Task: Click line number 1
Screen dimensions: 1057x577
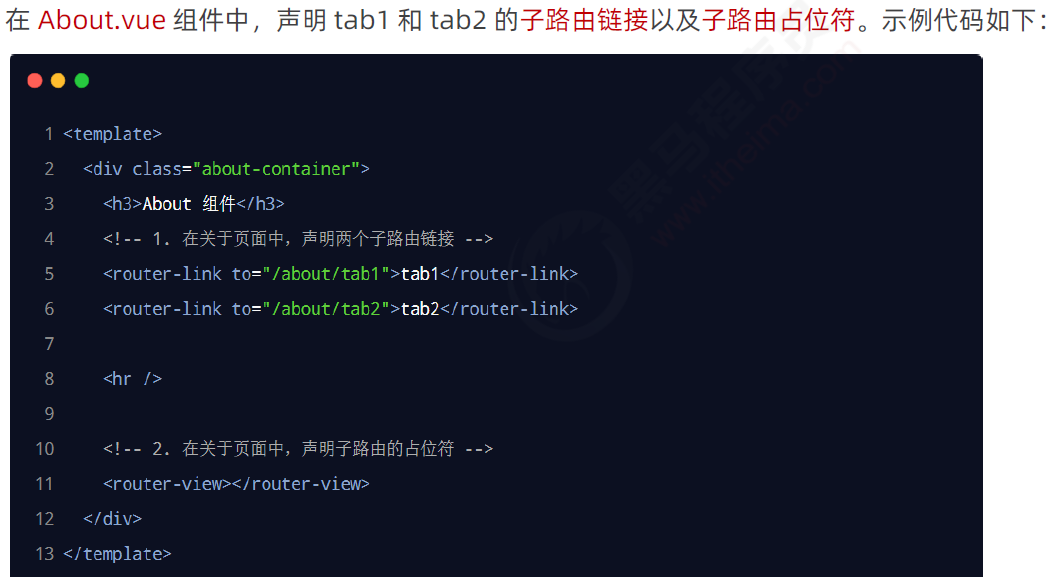Action: pos(49,134)
